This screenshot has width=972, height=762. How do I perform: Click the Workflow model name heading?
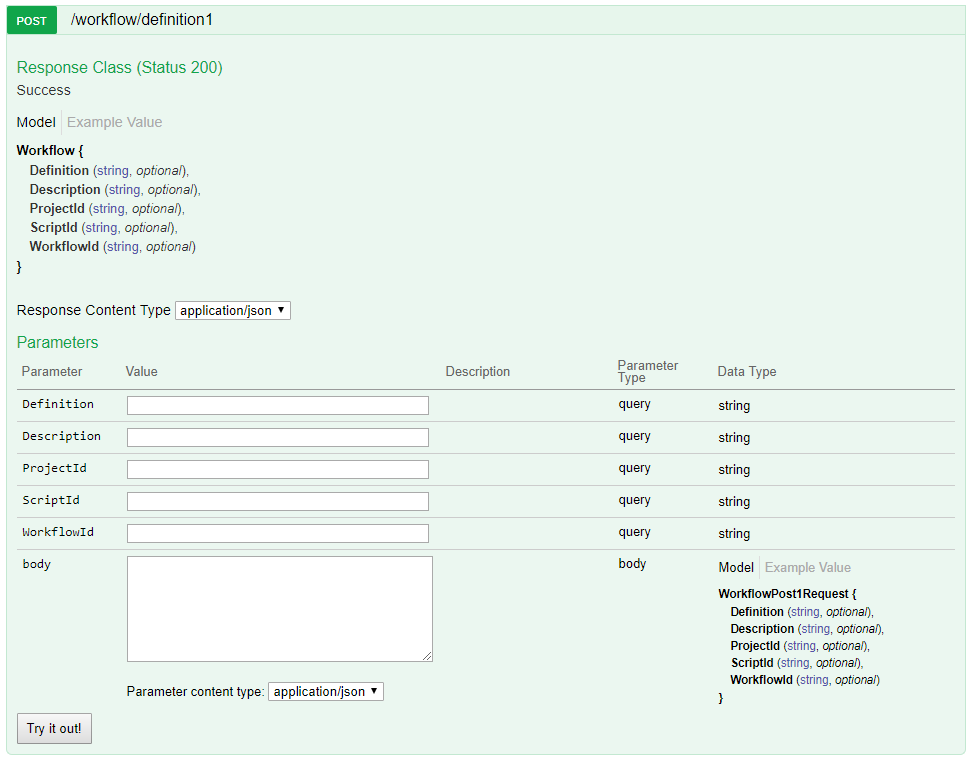(x=49, y=151)
